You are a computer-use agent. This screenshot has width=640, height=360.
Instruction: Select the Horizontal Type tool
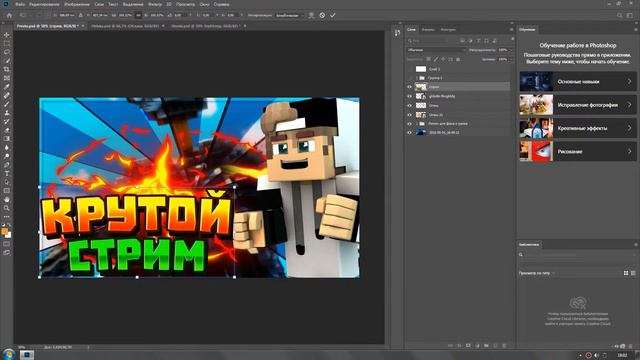tap(7, 173)
